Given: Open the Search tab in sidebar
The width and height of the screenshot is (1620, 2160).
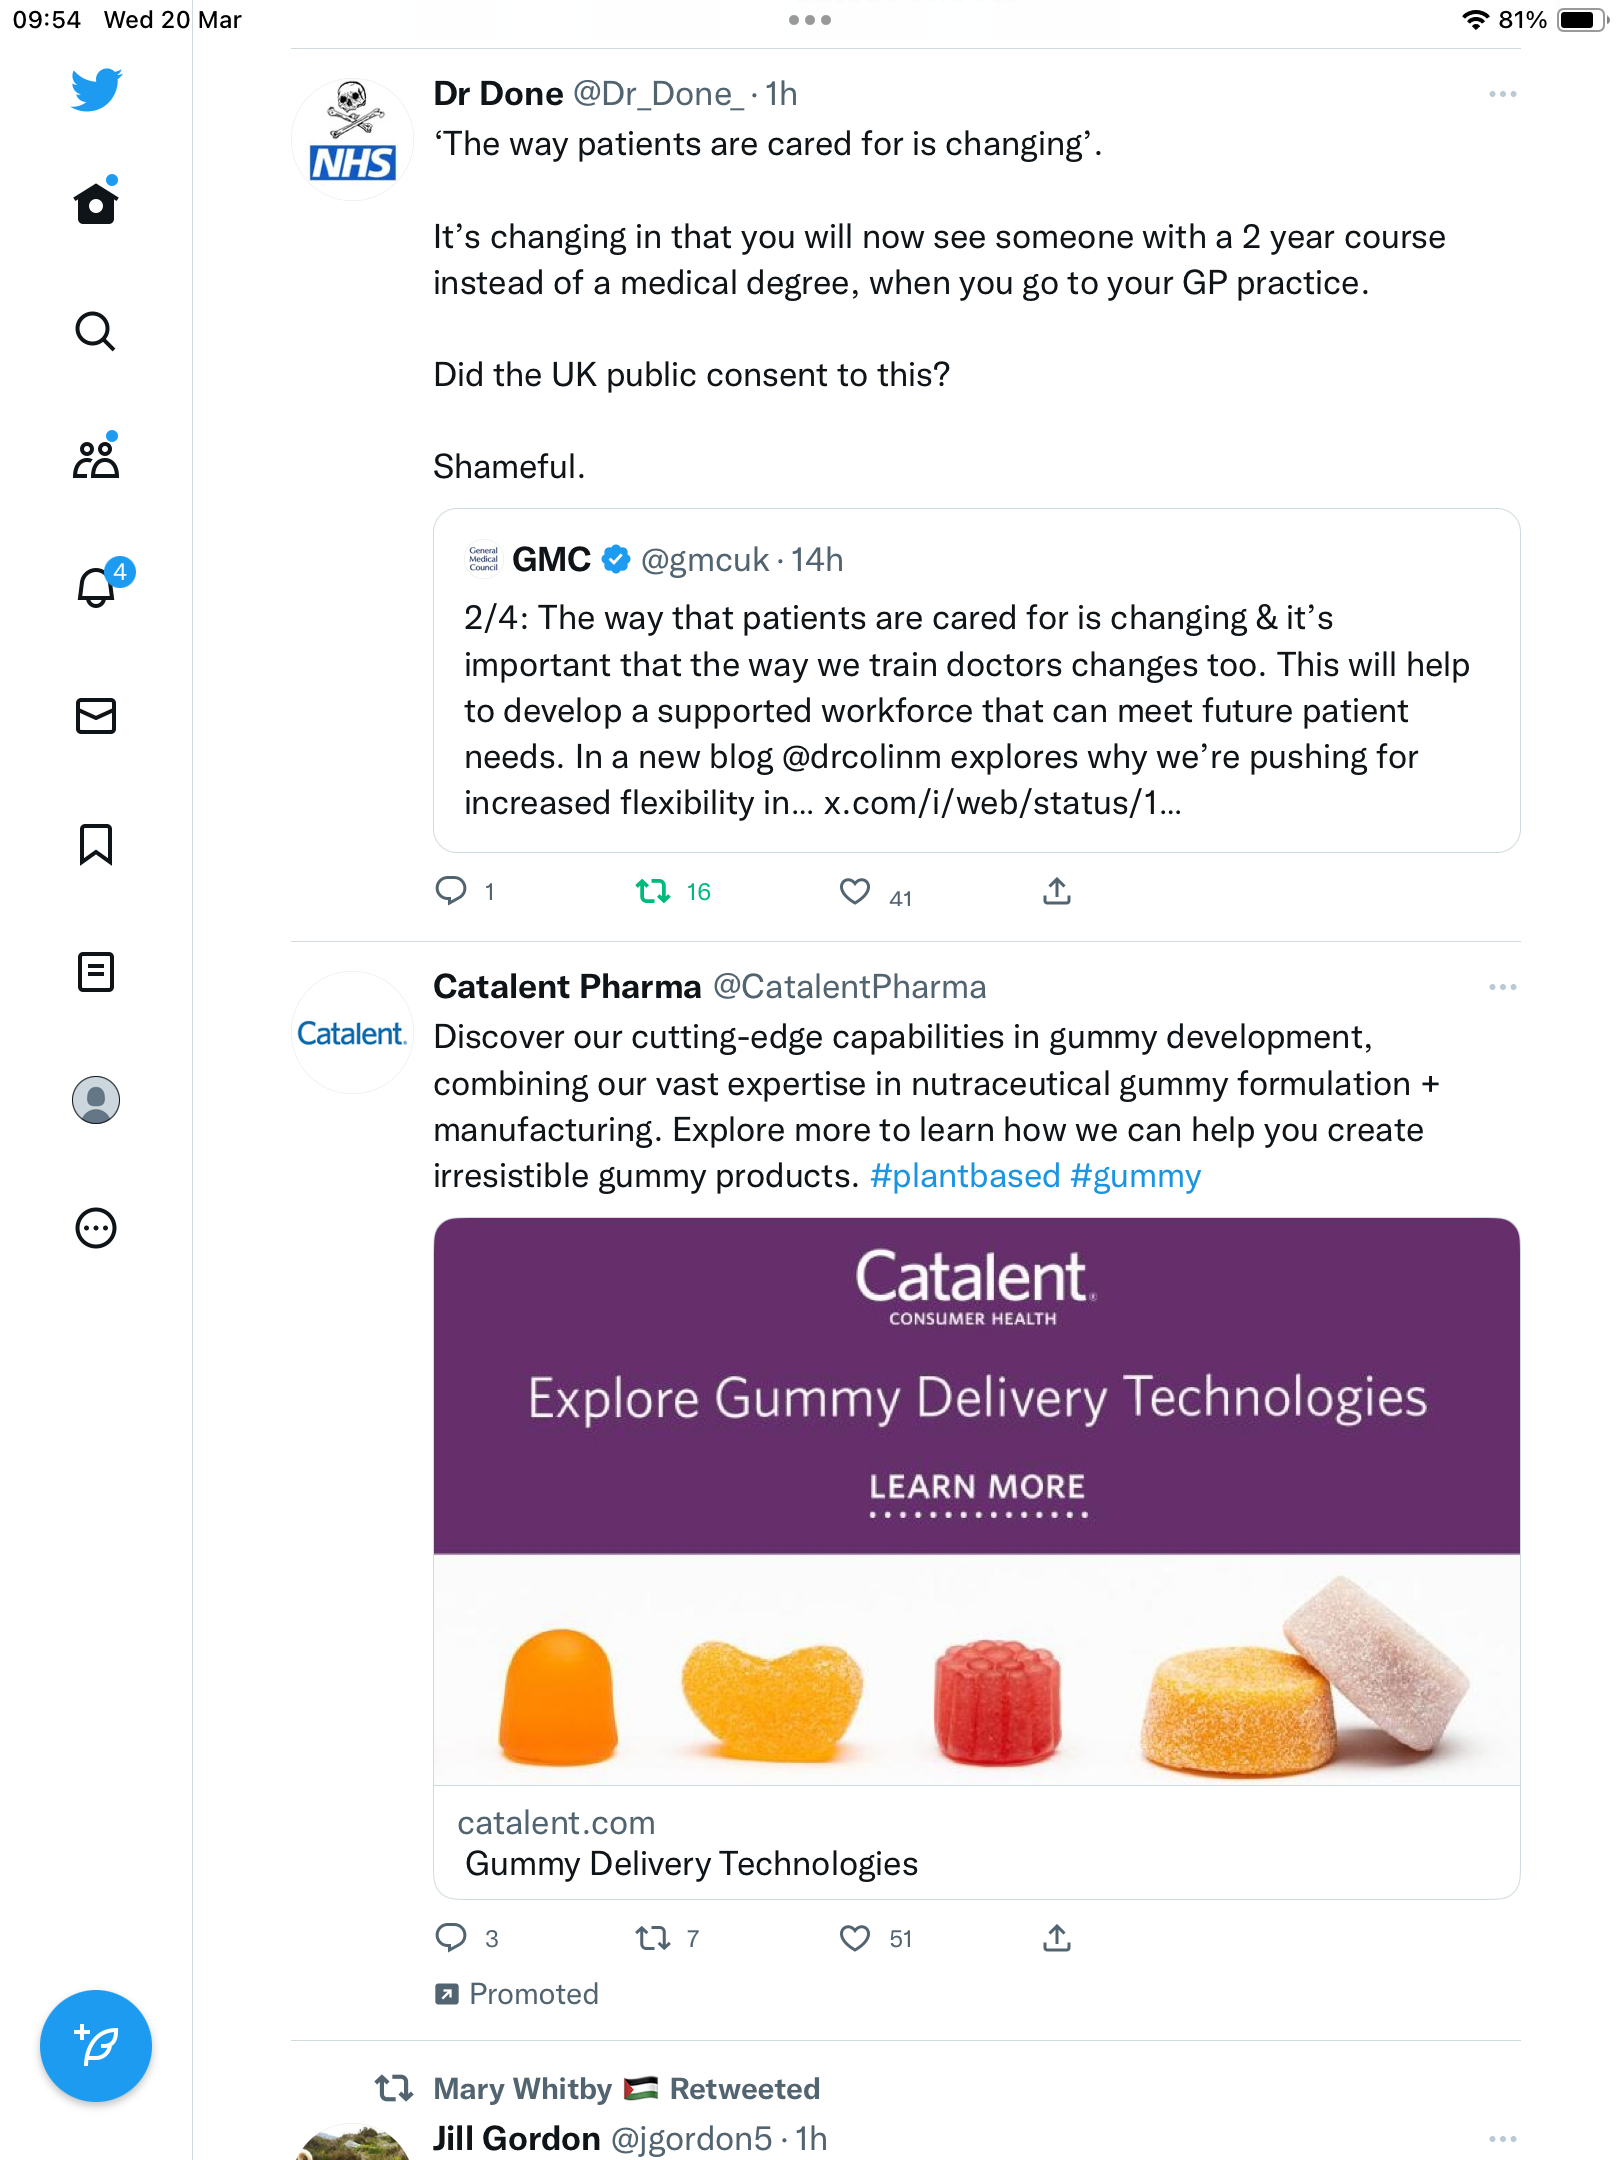Looking at the screenshot, I should point(95,331).
